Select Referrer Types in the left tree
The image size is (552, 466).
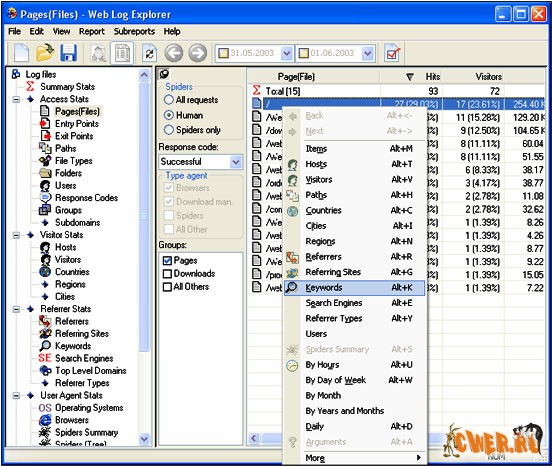(x=82, y=383)
